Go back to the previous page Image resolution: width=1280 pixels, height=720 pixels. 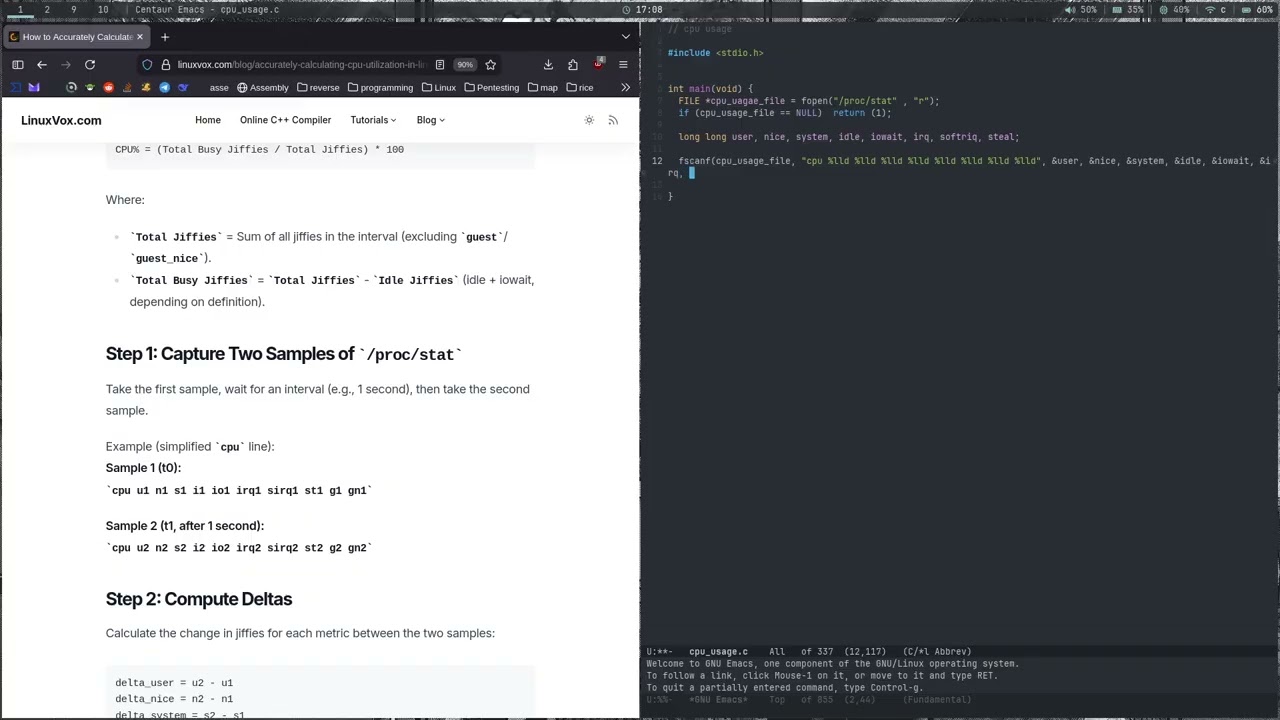point(42,65)
